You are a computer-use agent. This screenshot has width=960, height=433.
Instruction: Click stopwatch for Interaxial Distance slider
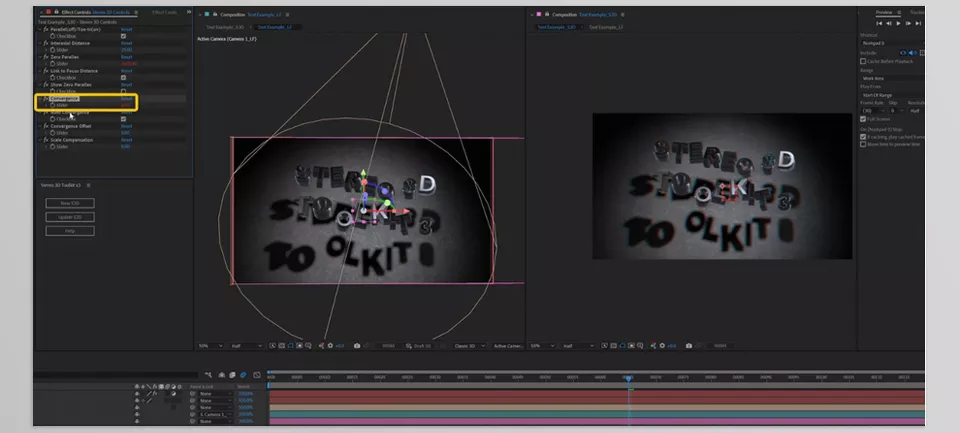[53, 50]
